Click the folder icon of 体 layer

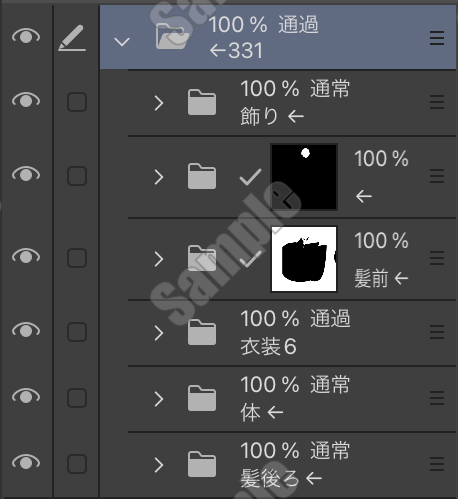[x=202, y=398]
